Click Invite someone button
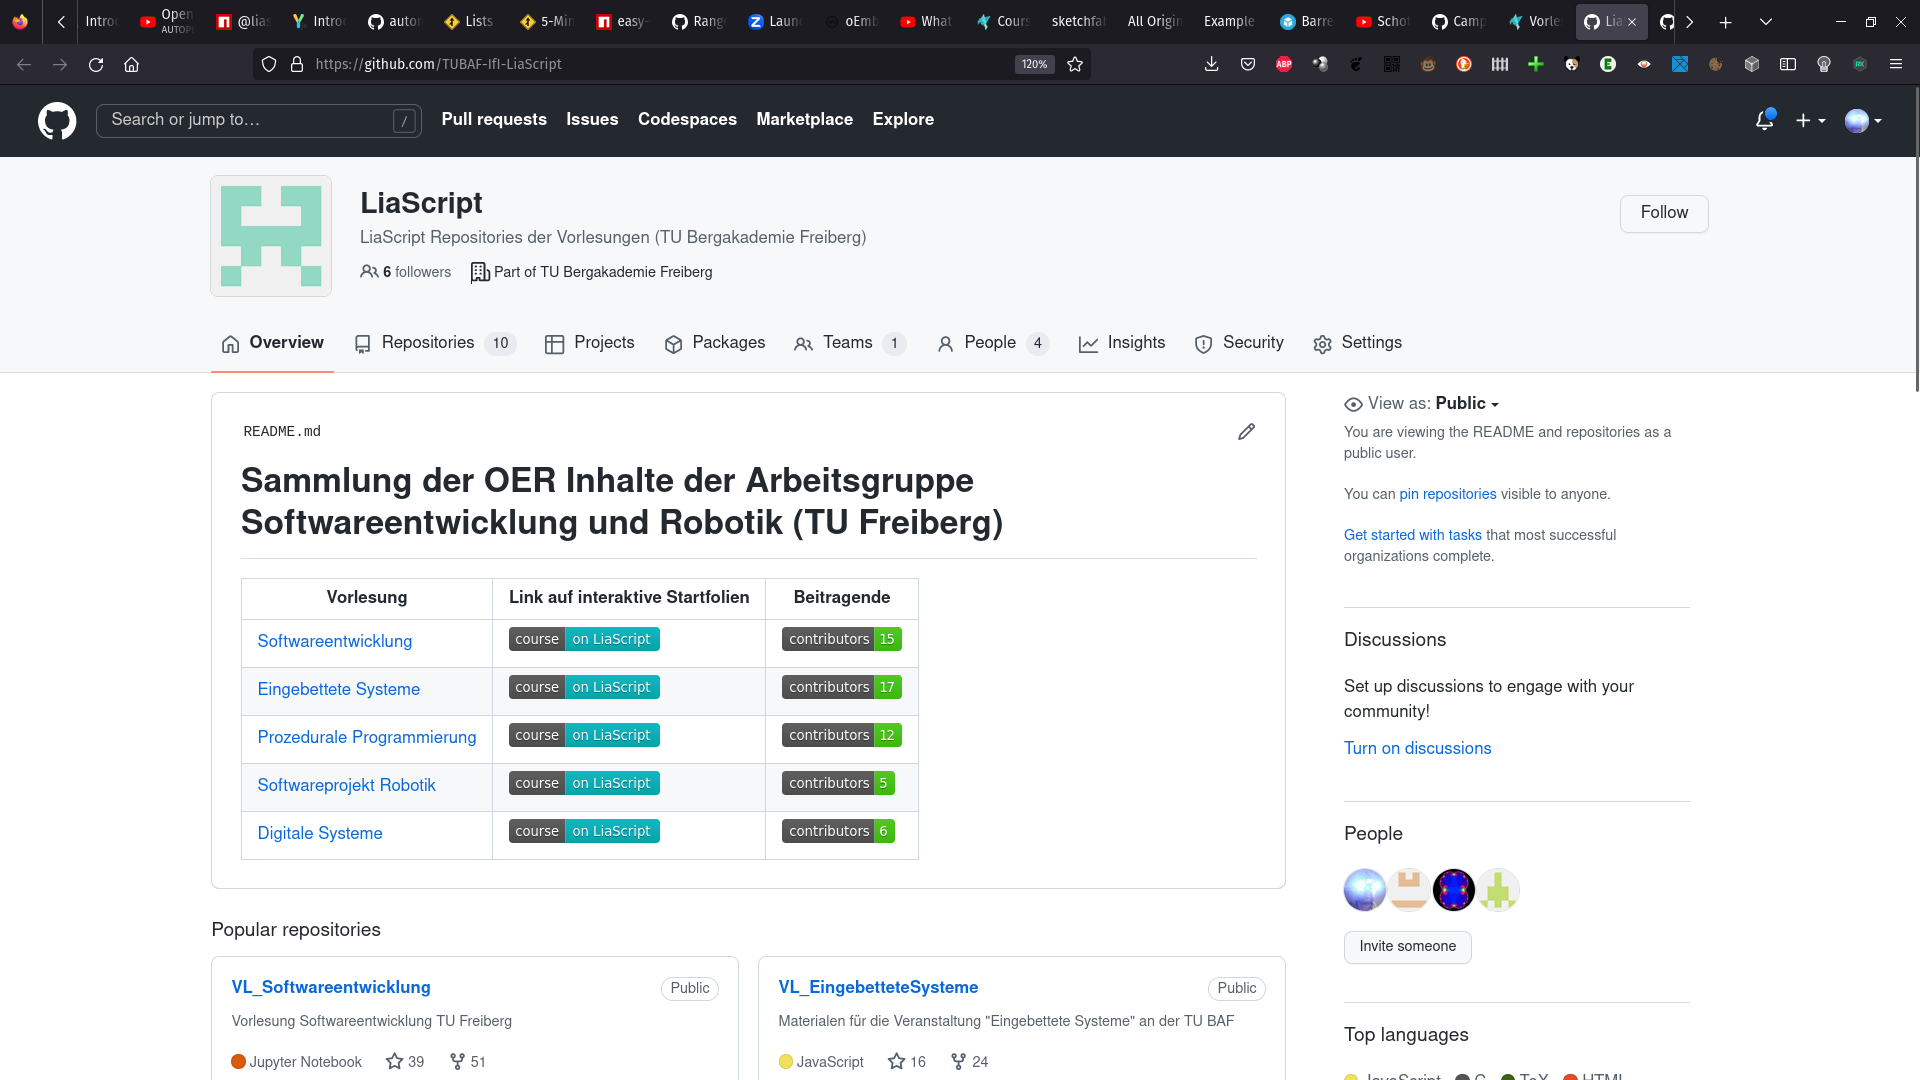 pos(1407,946)
